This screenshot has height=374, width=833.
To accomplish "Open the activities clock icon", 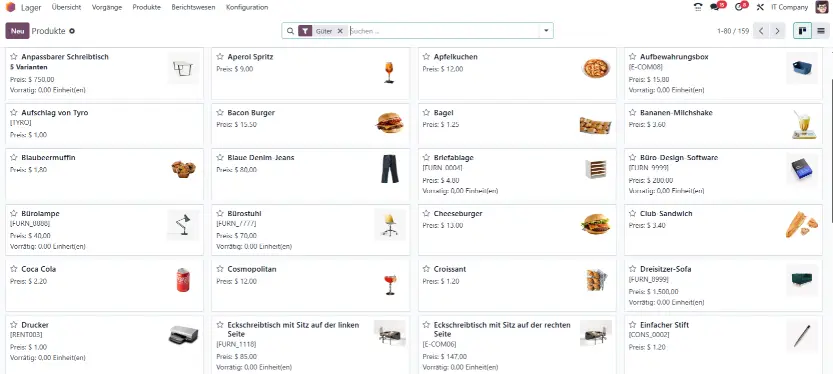I will (x=739, y=7).
